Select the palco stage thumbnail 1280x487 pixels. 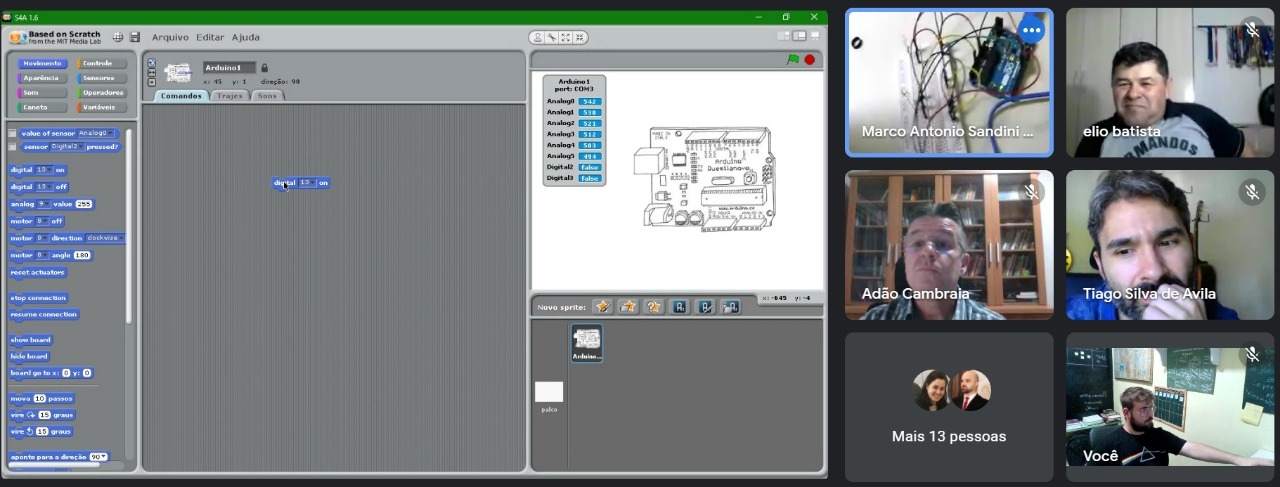pos(549,393)
